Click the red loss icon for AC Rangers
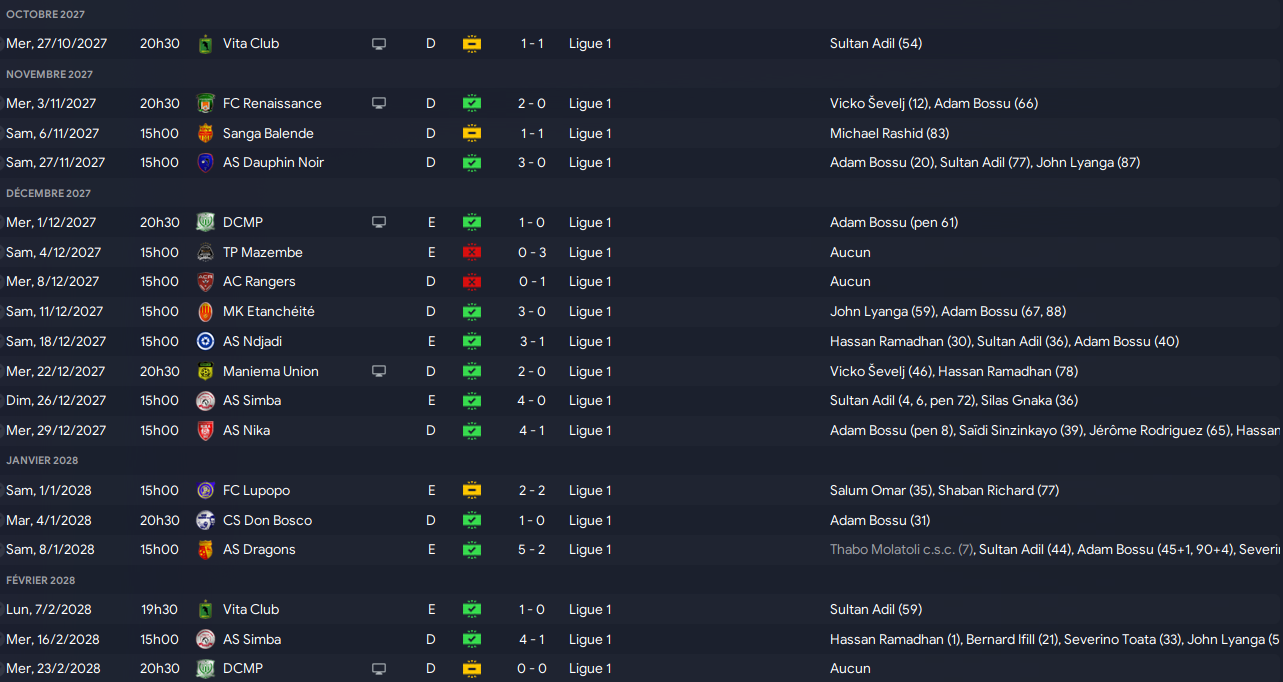 [x=472, y=282]
